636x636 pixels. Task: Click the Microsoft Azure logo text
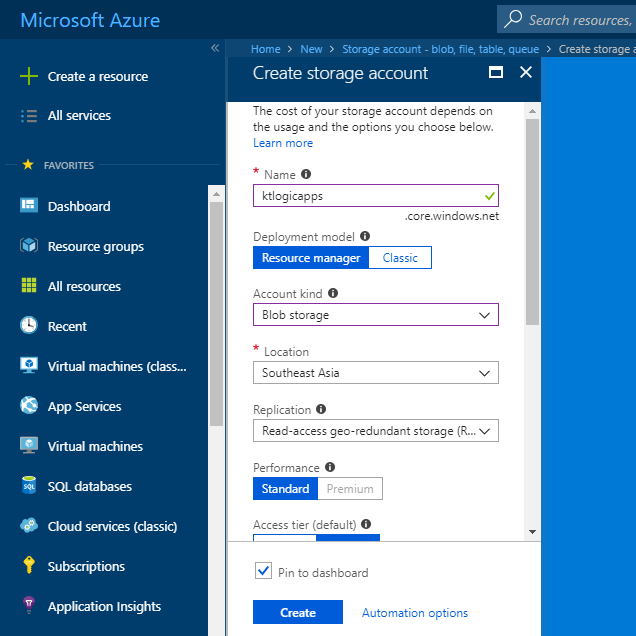pyautogui.click(x=90, y=20)
